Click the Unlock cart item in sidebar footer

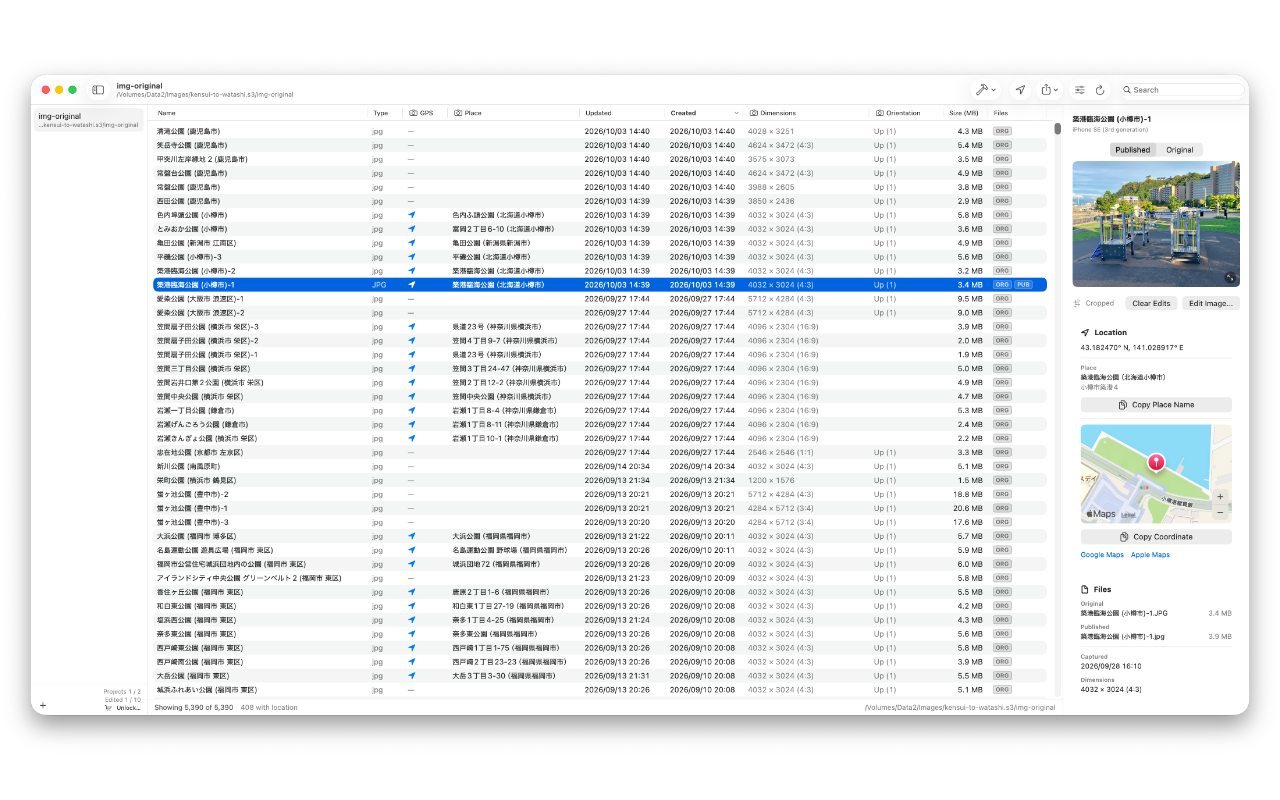point(122,707)
